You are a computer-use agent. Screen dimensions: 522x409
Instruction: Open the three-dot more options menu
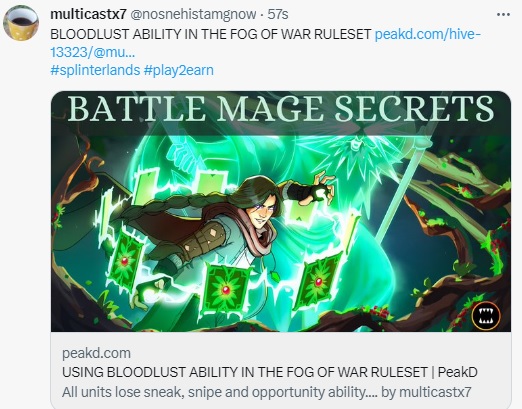point(503,14)
